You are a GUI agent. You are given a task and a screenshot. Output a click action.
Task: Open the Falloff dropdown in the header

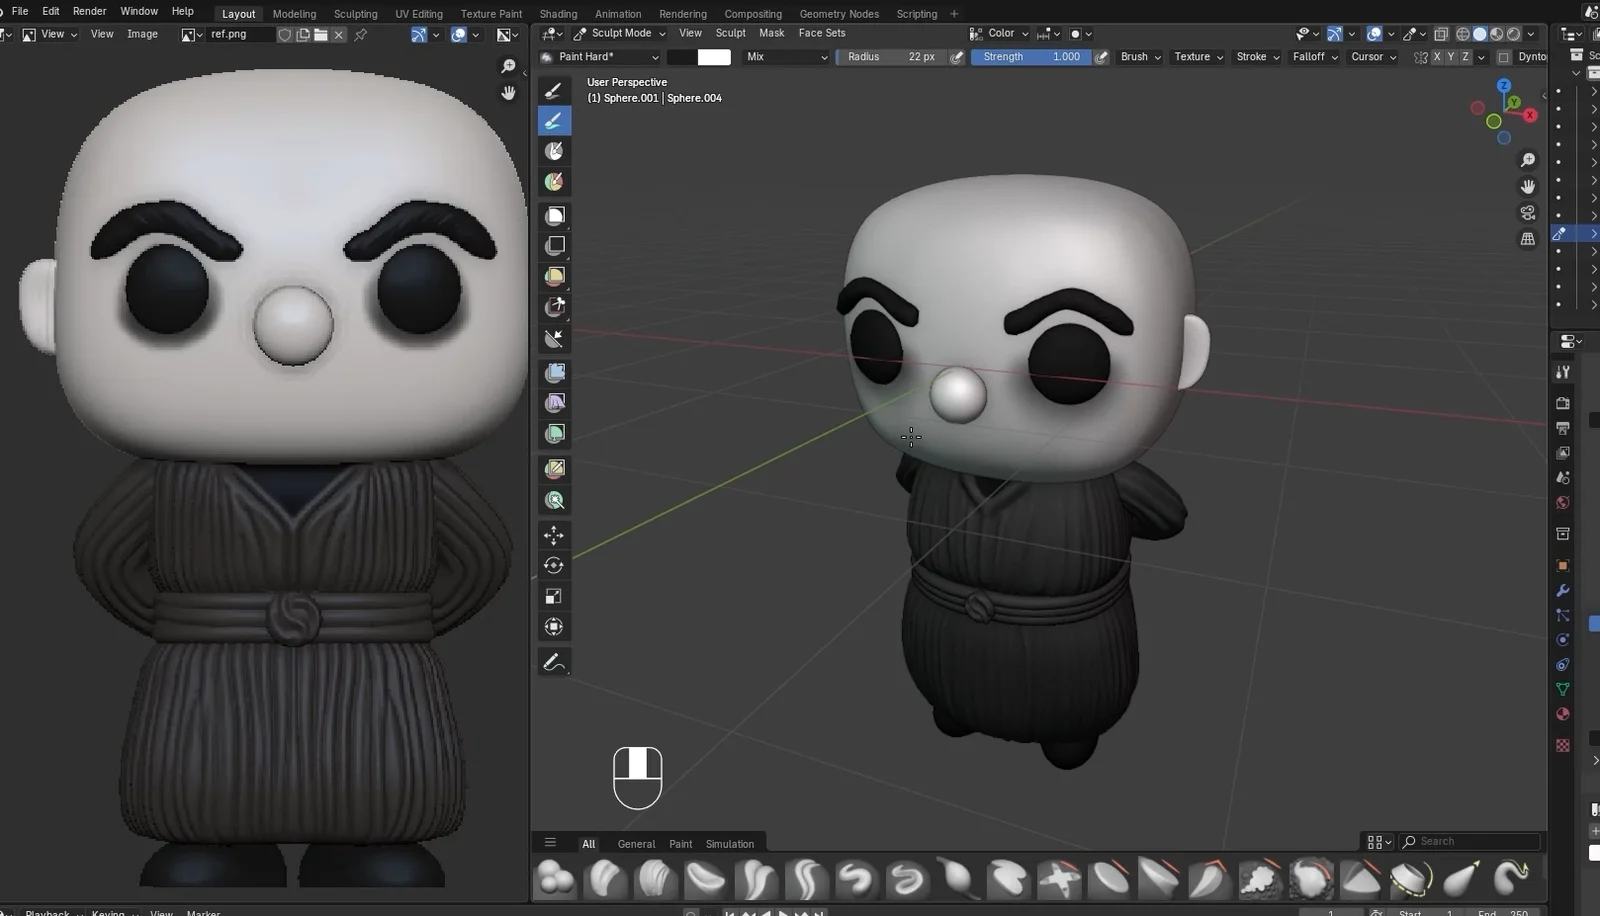1314,57
